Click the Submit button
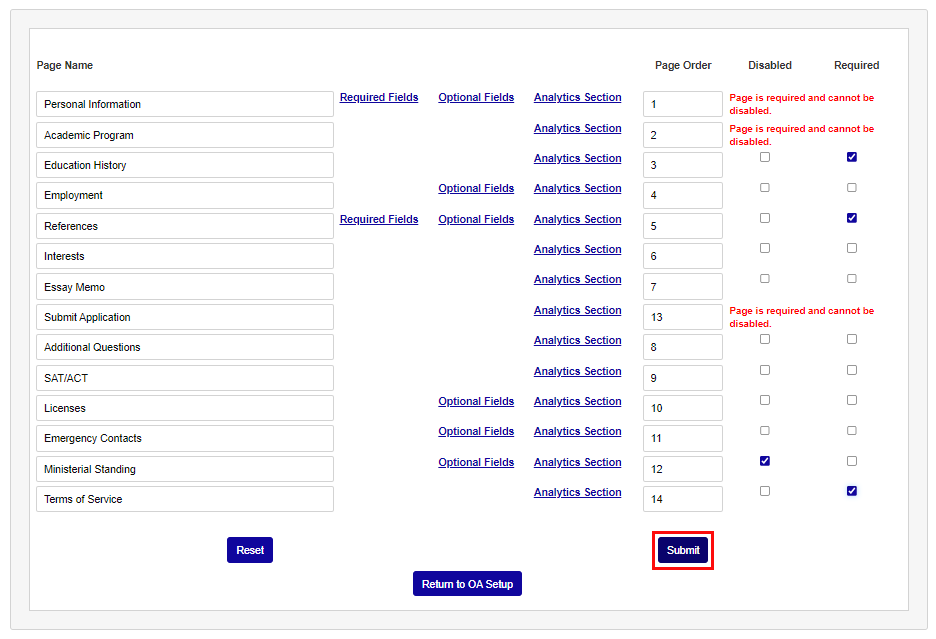The width and height of the screenshot is (936, 639). click(x=682, y=550)
